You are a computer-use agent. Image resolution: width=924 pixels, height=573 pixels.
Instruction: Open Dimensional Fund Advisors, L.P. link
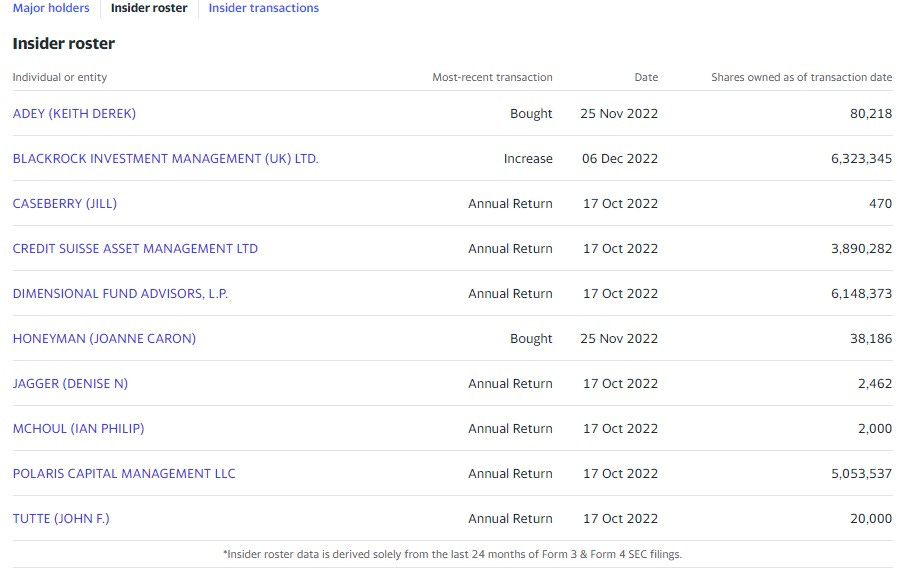[x=120, y=293]
